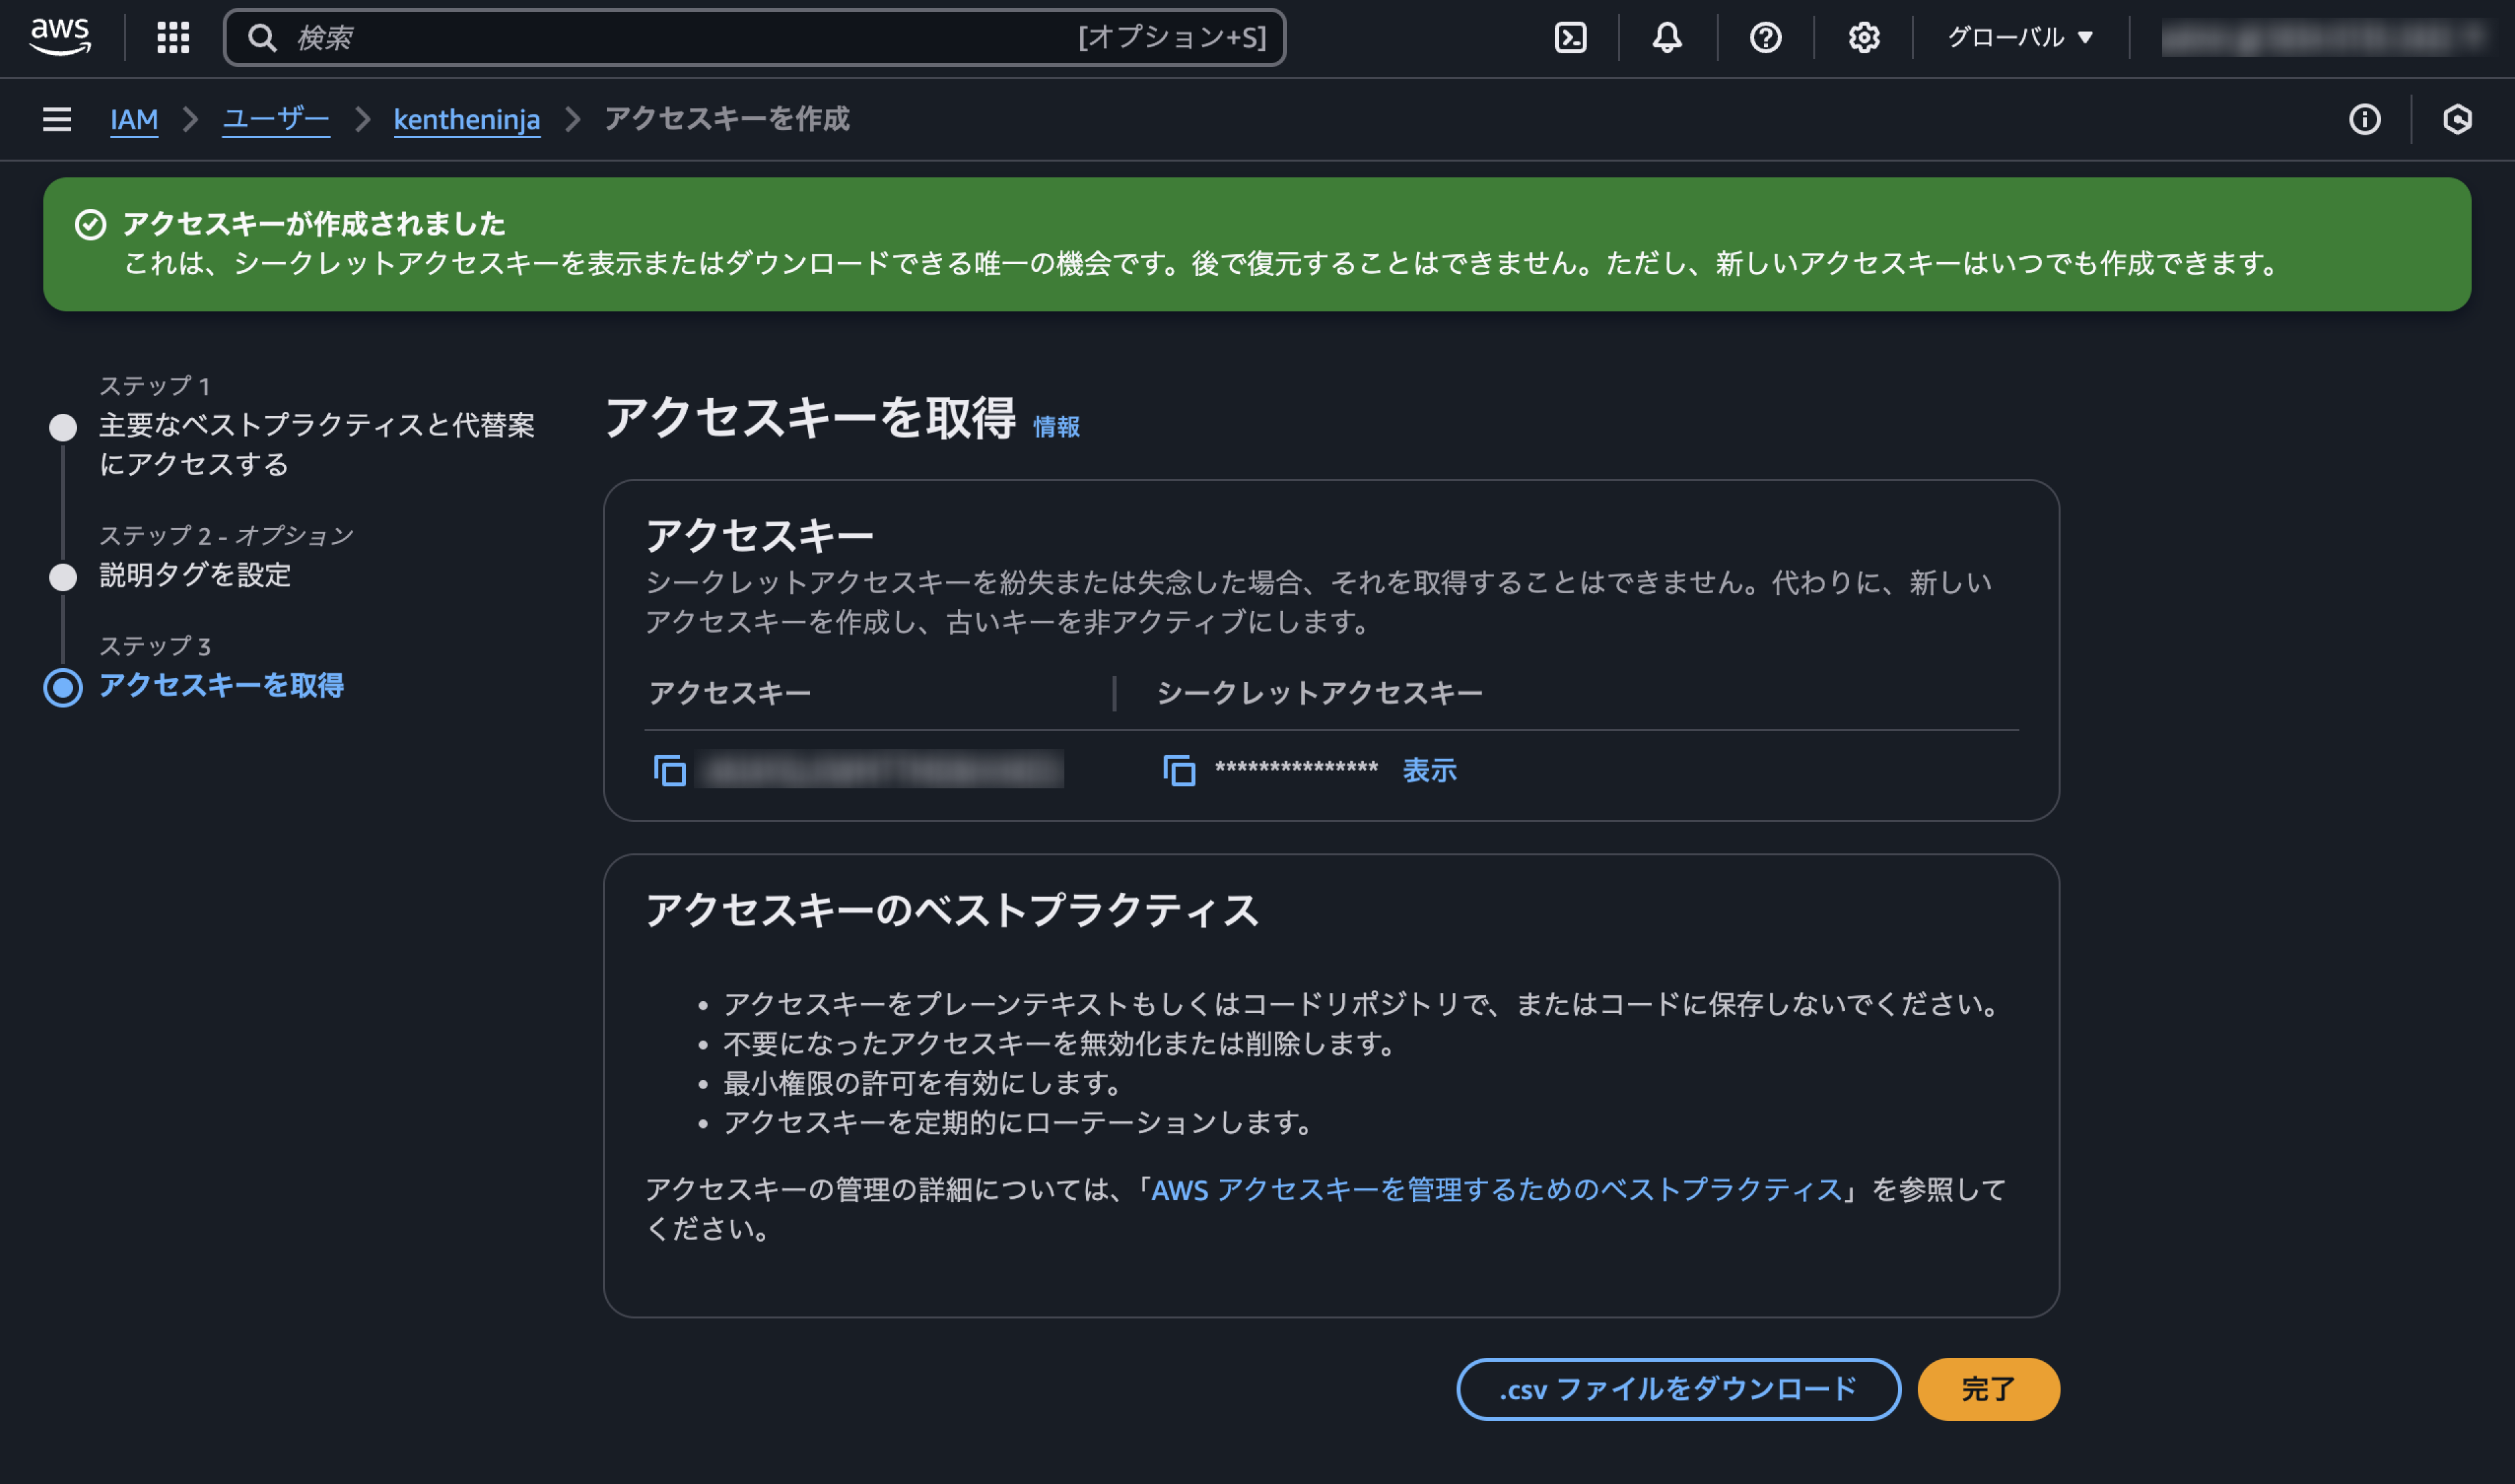
Task: Open the kentheninja user breadcrumb link
Action: (466, 119)
